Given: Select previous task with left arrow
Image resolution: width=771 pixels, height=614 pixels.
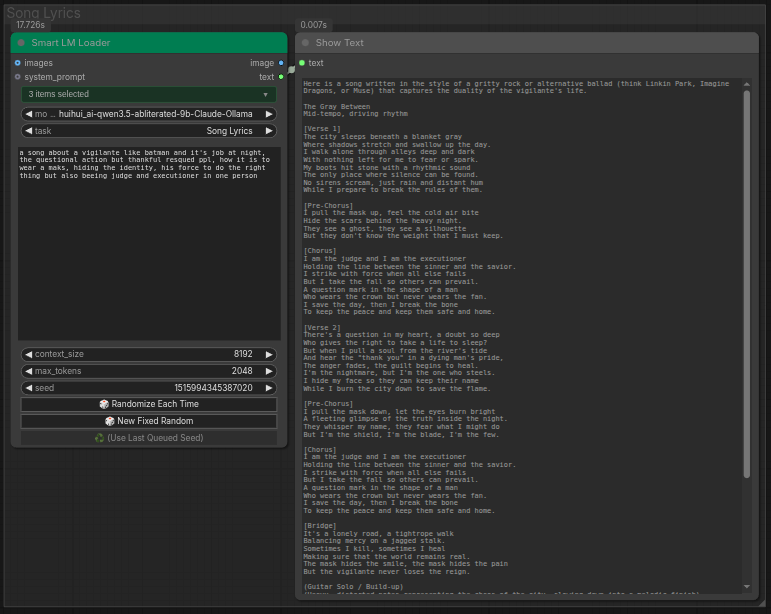Looking at the screenshot, I should point(29,131).
